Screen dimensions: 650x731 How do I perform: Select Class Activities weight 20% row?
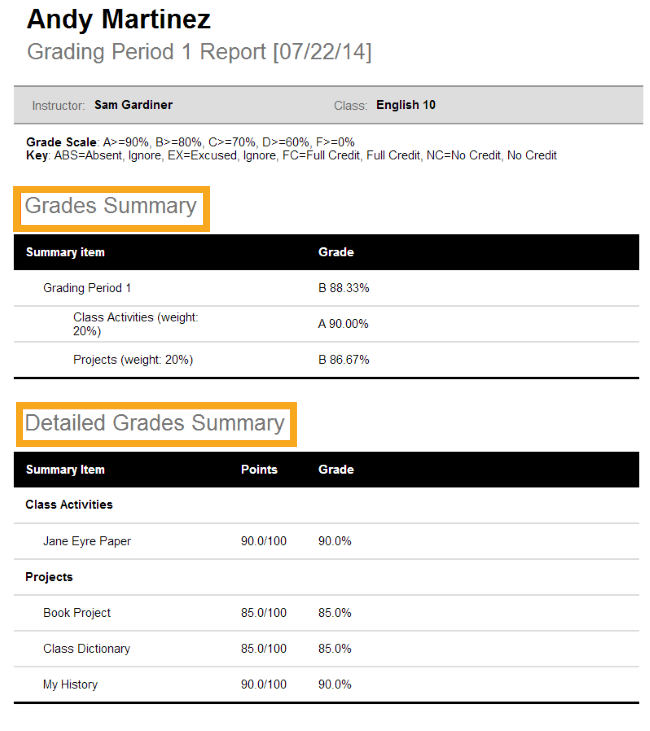click(326, 324)
